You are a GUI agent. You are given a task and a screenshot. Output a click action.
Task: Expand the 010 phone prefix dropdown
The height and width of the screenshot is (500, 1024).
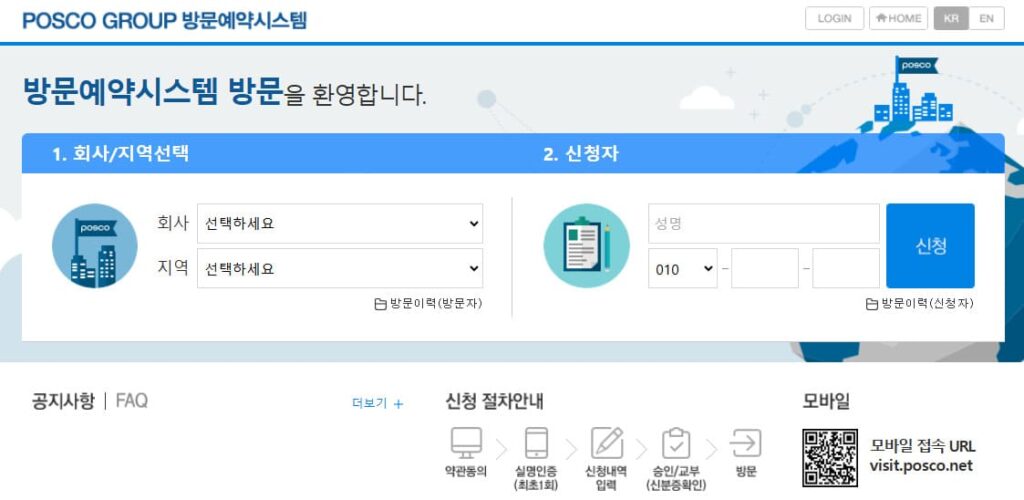[x=683, y=269]
